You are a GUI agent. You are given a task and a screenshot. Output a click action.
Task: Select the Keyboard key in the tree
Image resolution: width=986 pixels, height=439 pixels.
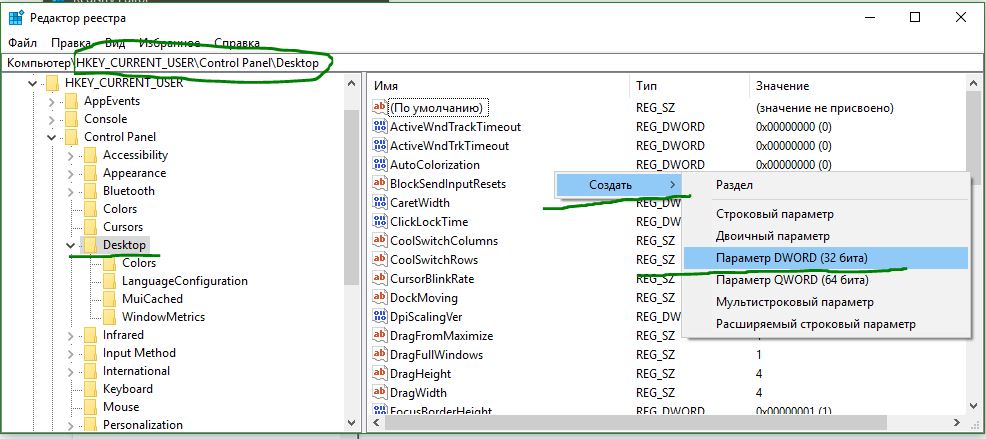pyautogui.click(x=128, y=389)
